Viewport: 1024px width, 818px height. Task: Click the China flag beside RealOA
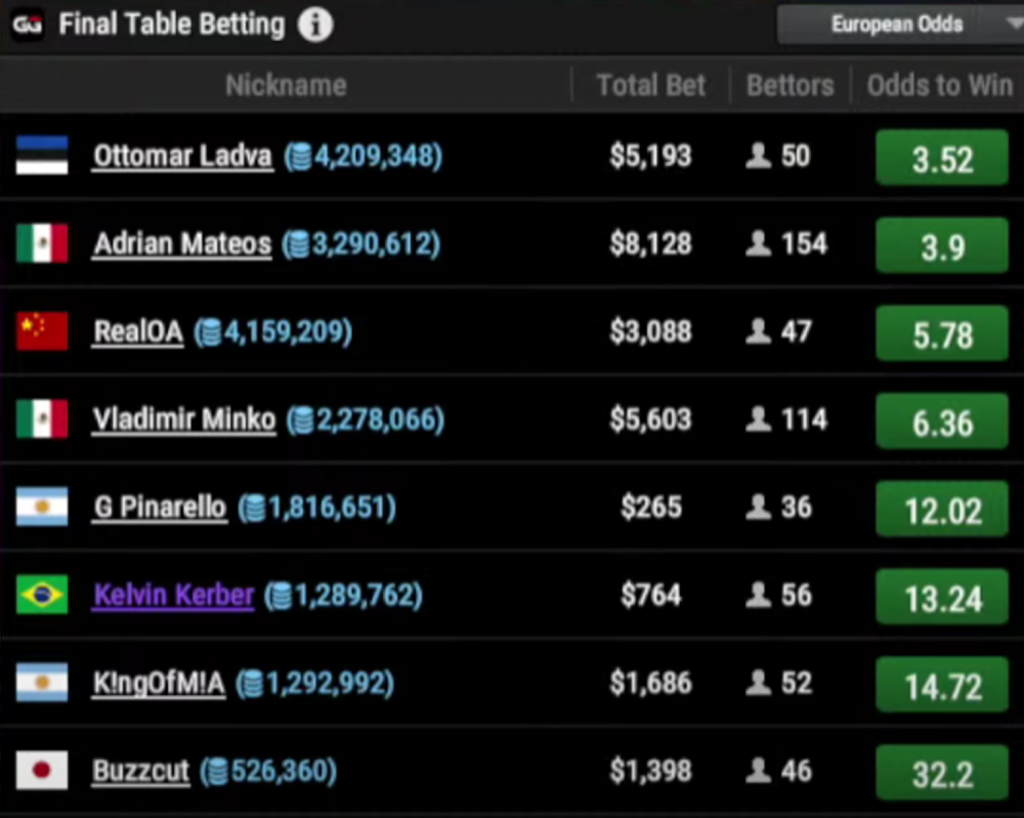click(x=42, y=331)
